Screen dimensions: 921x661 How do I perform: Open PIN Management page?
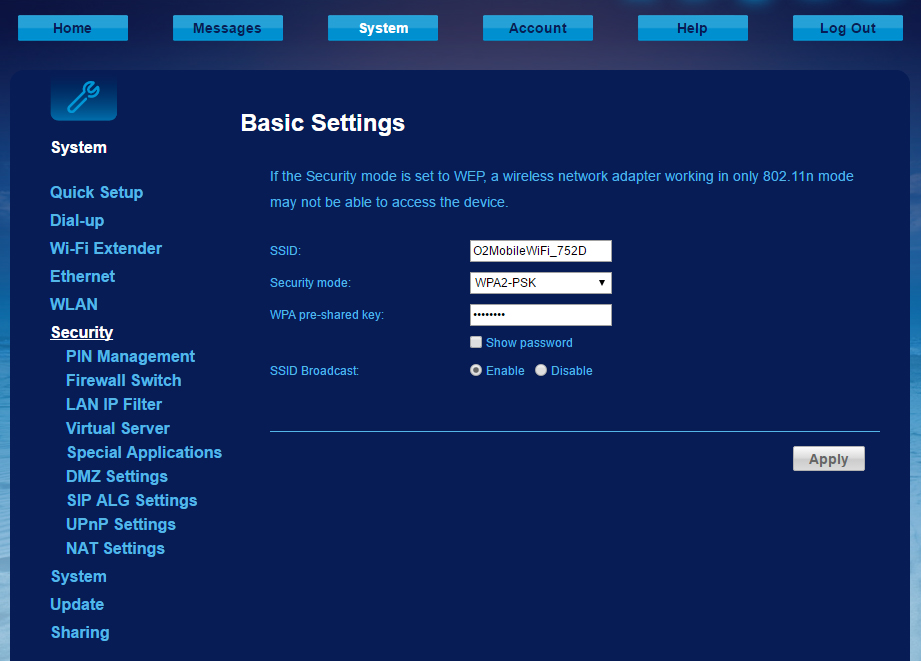tap(130, 356)
